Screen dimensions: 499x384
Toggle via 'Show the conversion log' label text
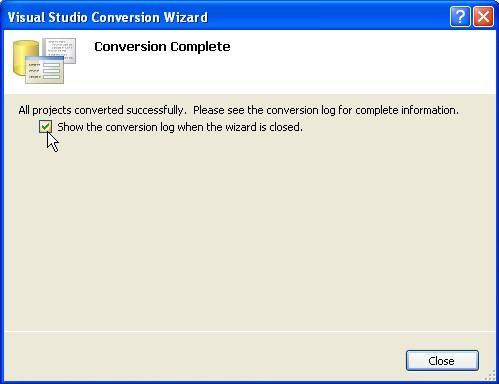(x=180, y=127)
